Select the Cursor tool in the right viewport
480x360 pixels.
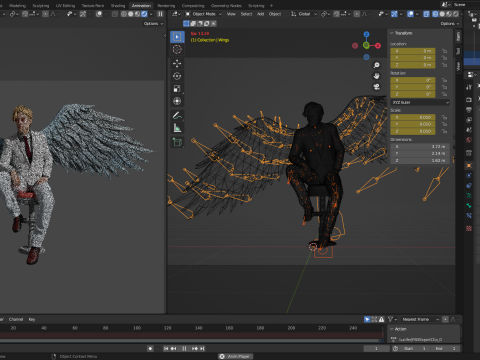coord(177,49)
